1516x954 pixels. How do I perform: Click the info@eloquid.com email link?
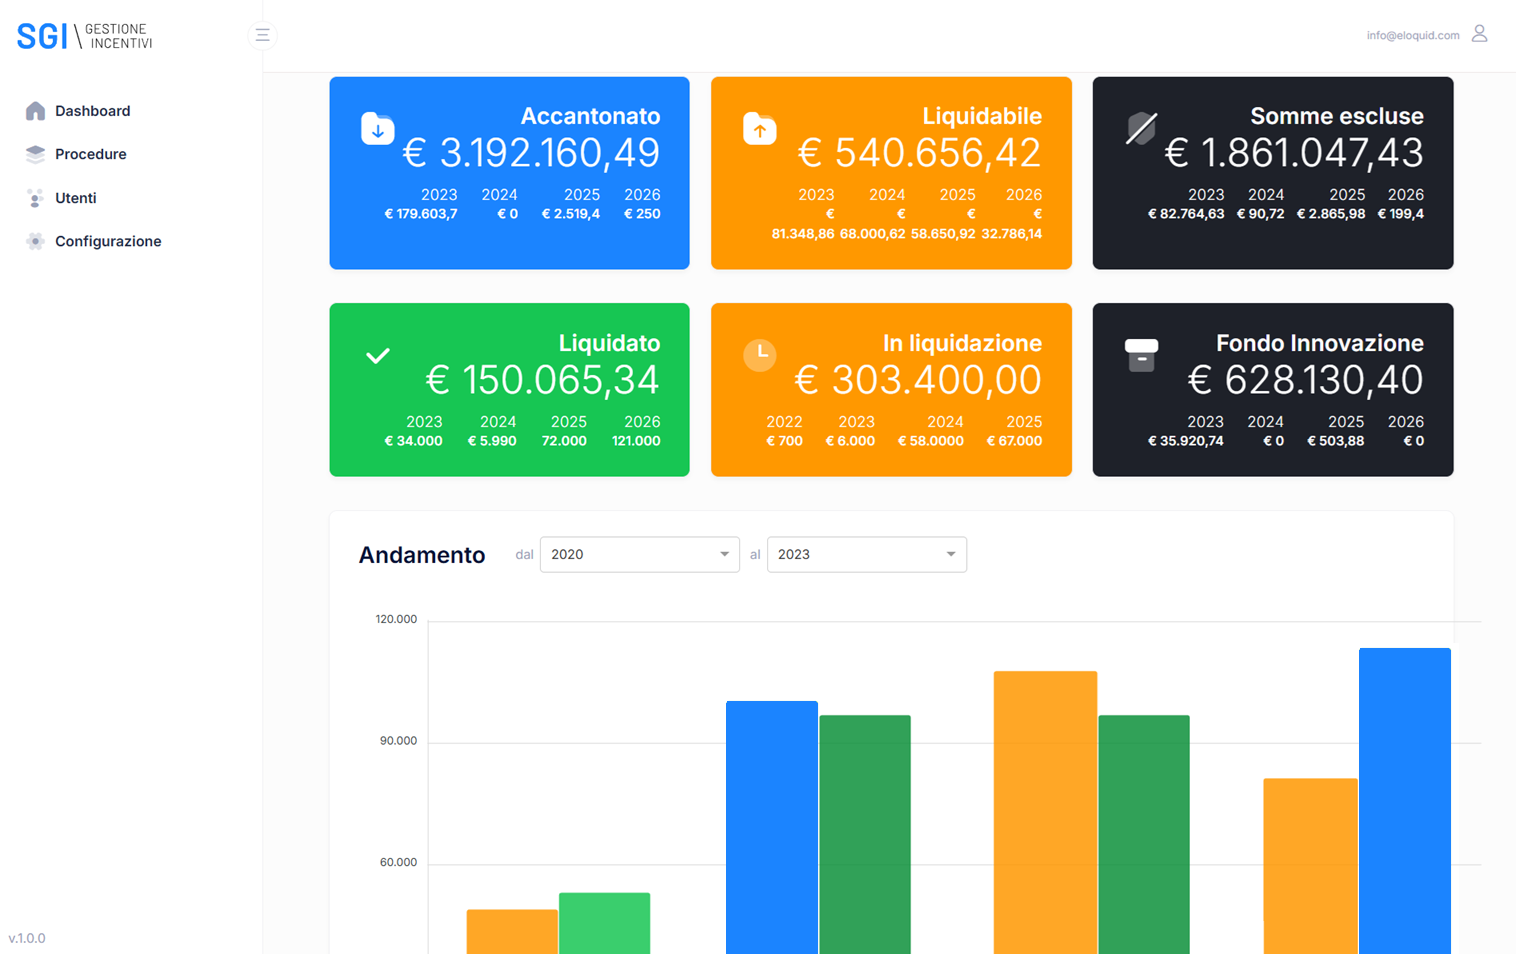tap(1413, 33)
